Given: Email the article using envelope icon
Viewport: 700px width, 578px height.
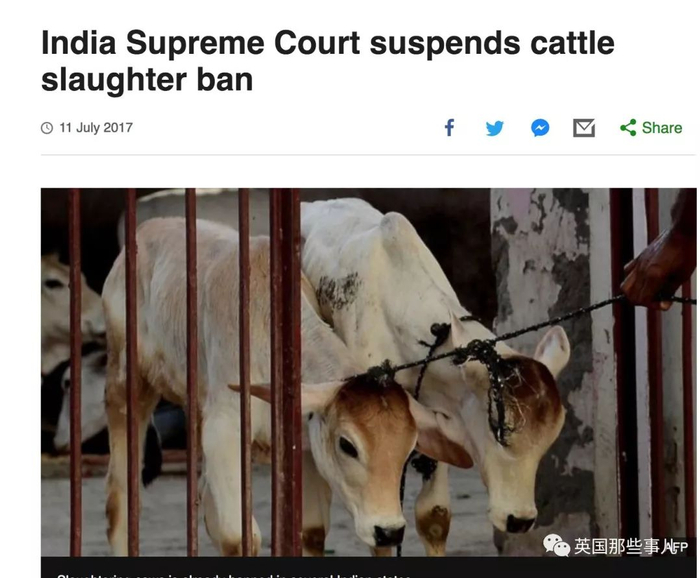Looking at the screenshot, I should click(x=584, y=128).
